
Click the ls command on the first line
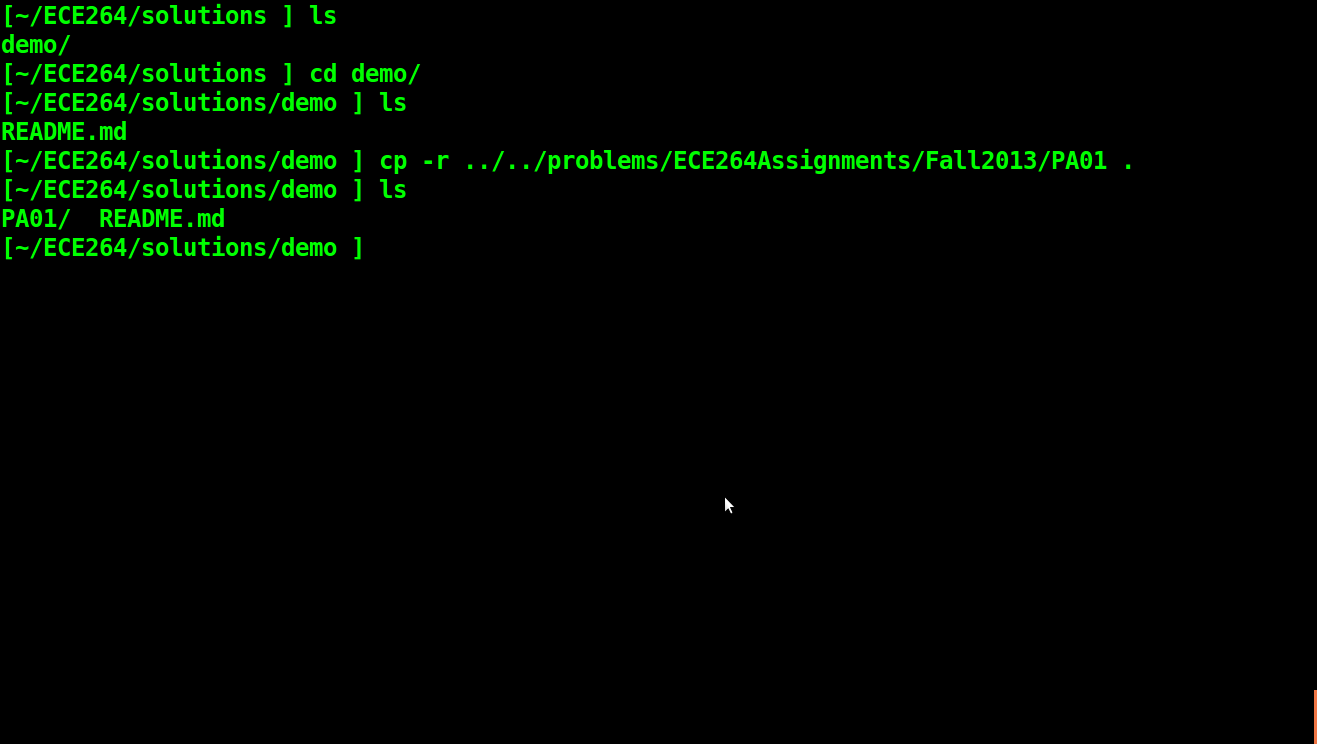(323, 16)
